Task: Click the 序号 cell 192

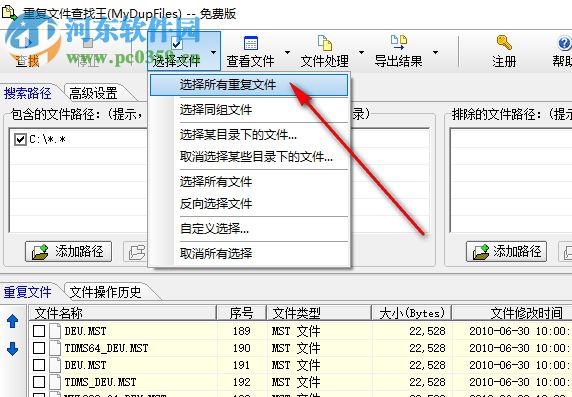Action: 241,382
